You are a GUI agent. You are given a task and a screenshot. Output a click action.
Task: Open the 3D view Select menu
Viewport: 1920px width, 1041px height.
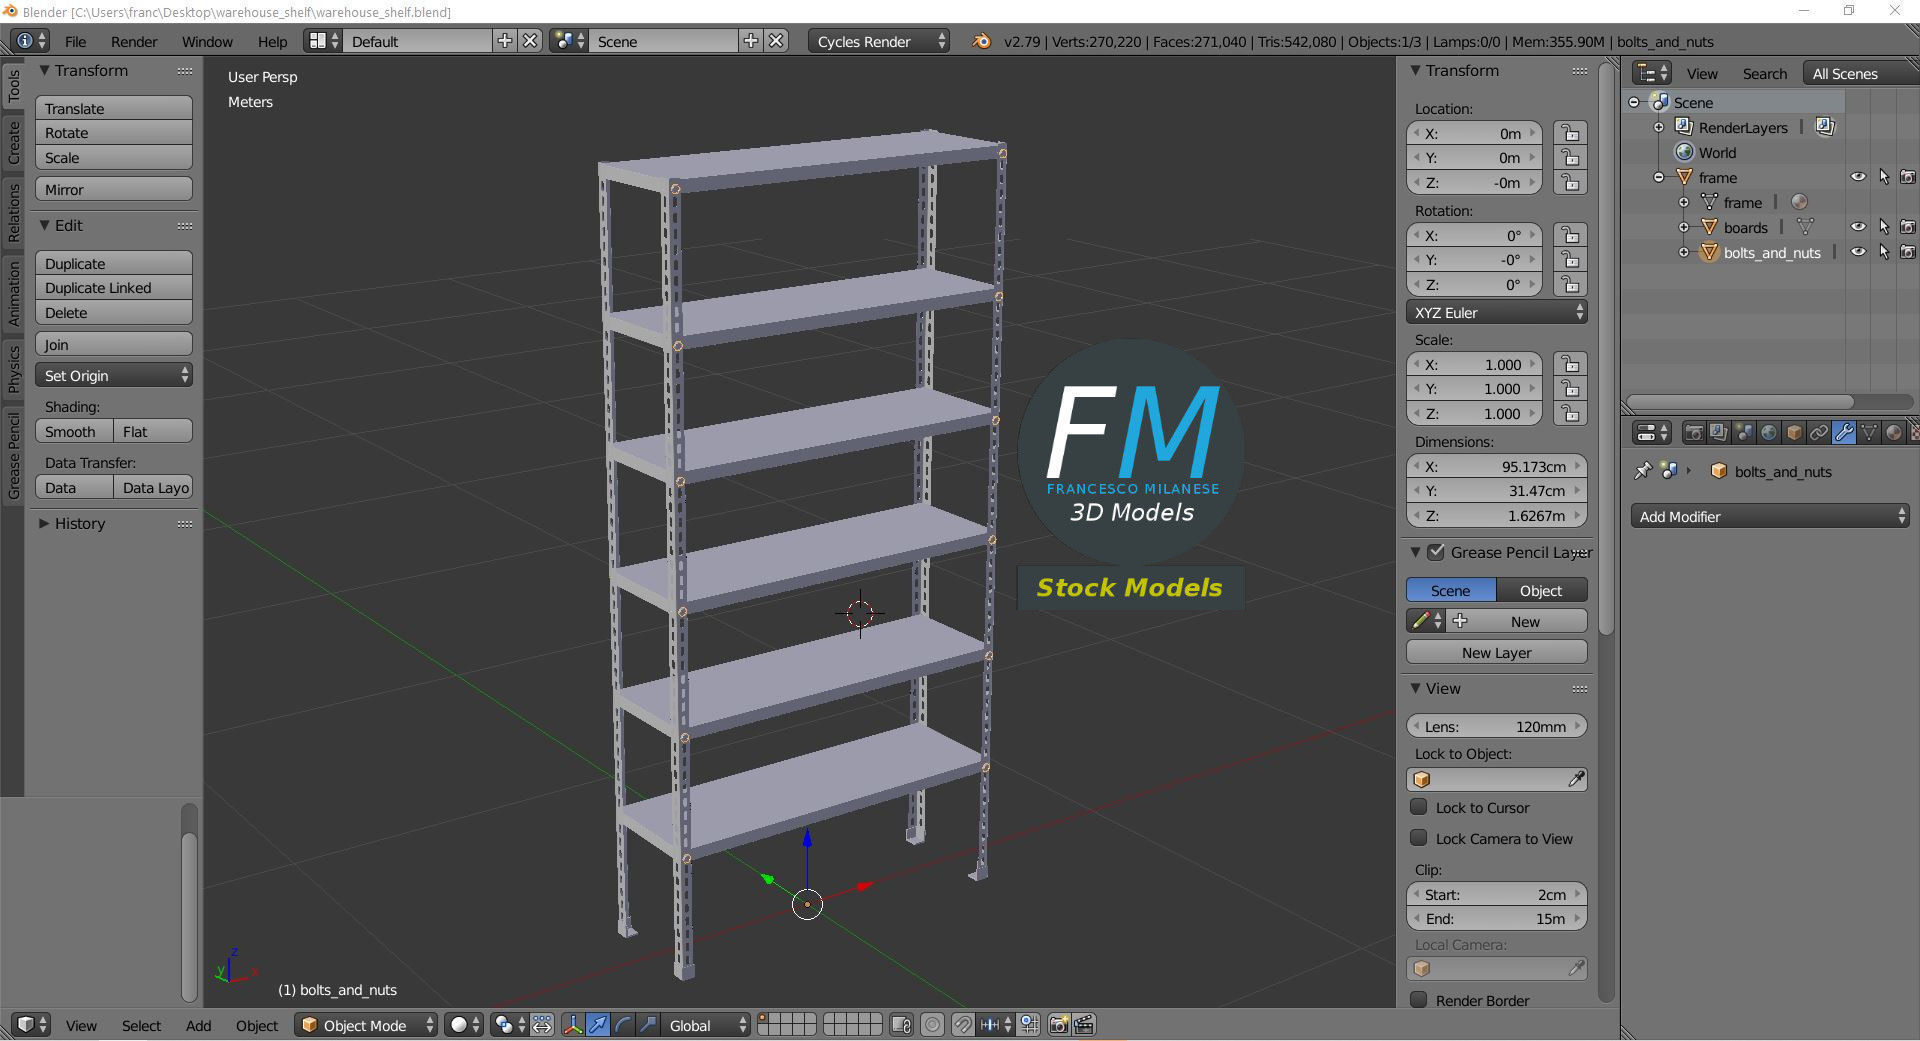[141, 1025]
